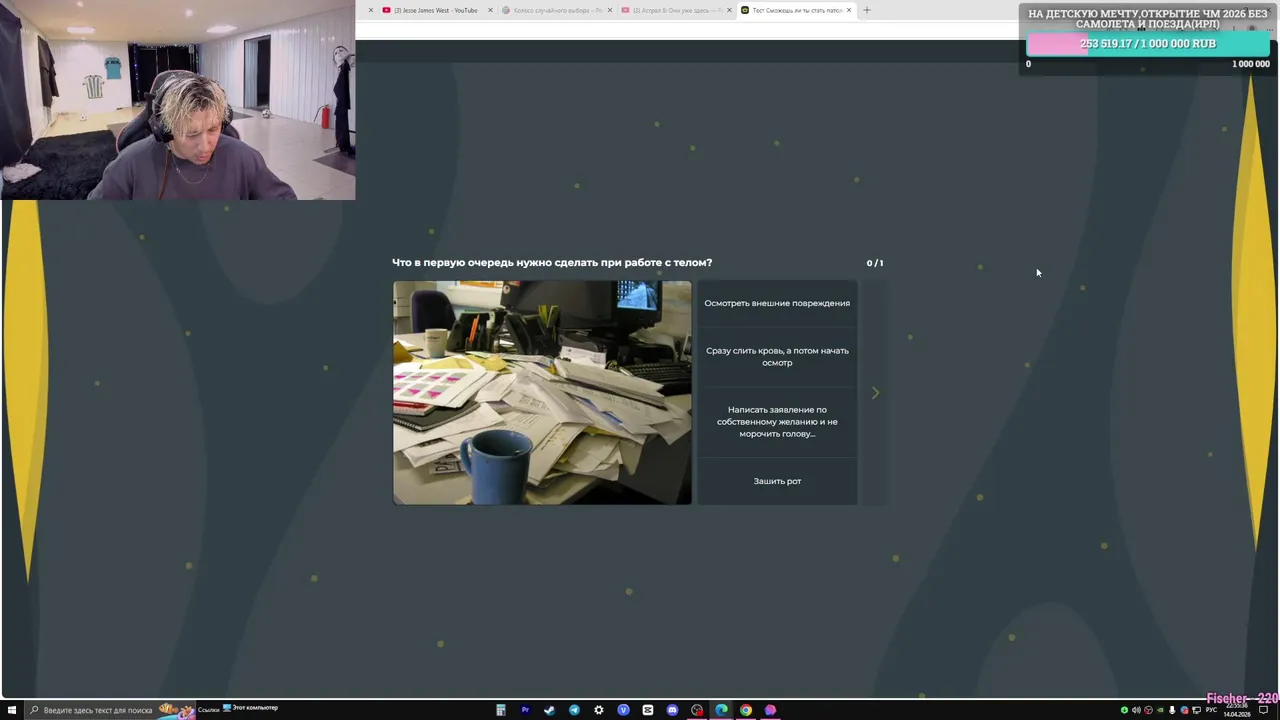The width and height of the screenshot is (1280, 720).
Task: Select the 'Зашить рот' answer
Action: coord(777,481)
